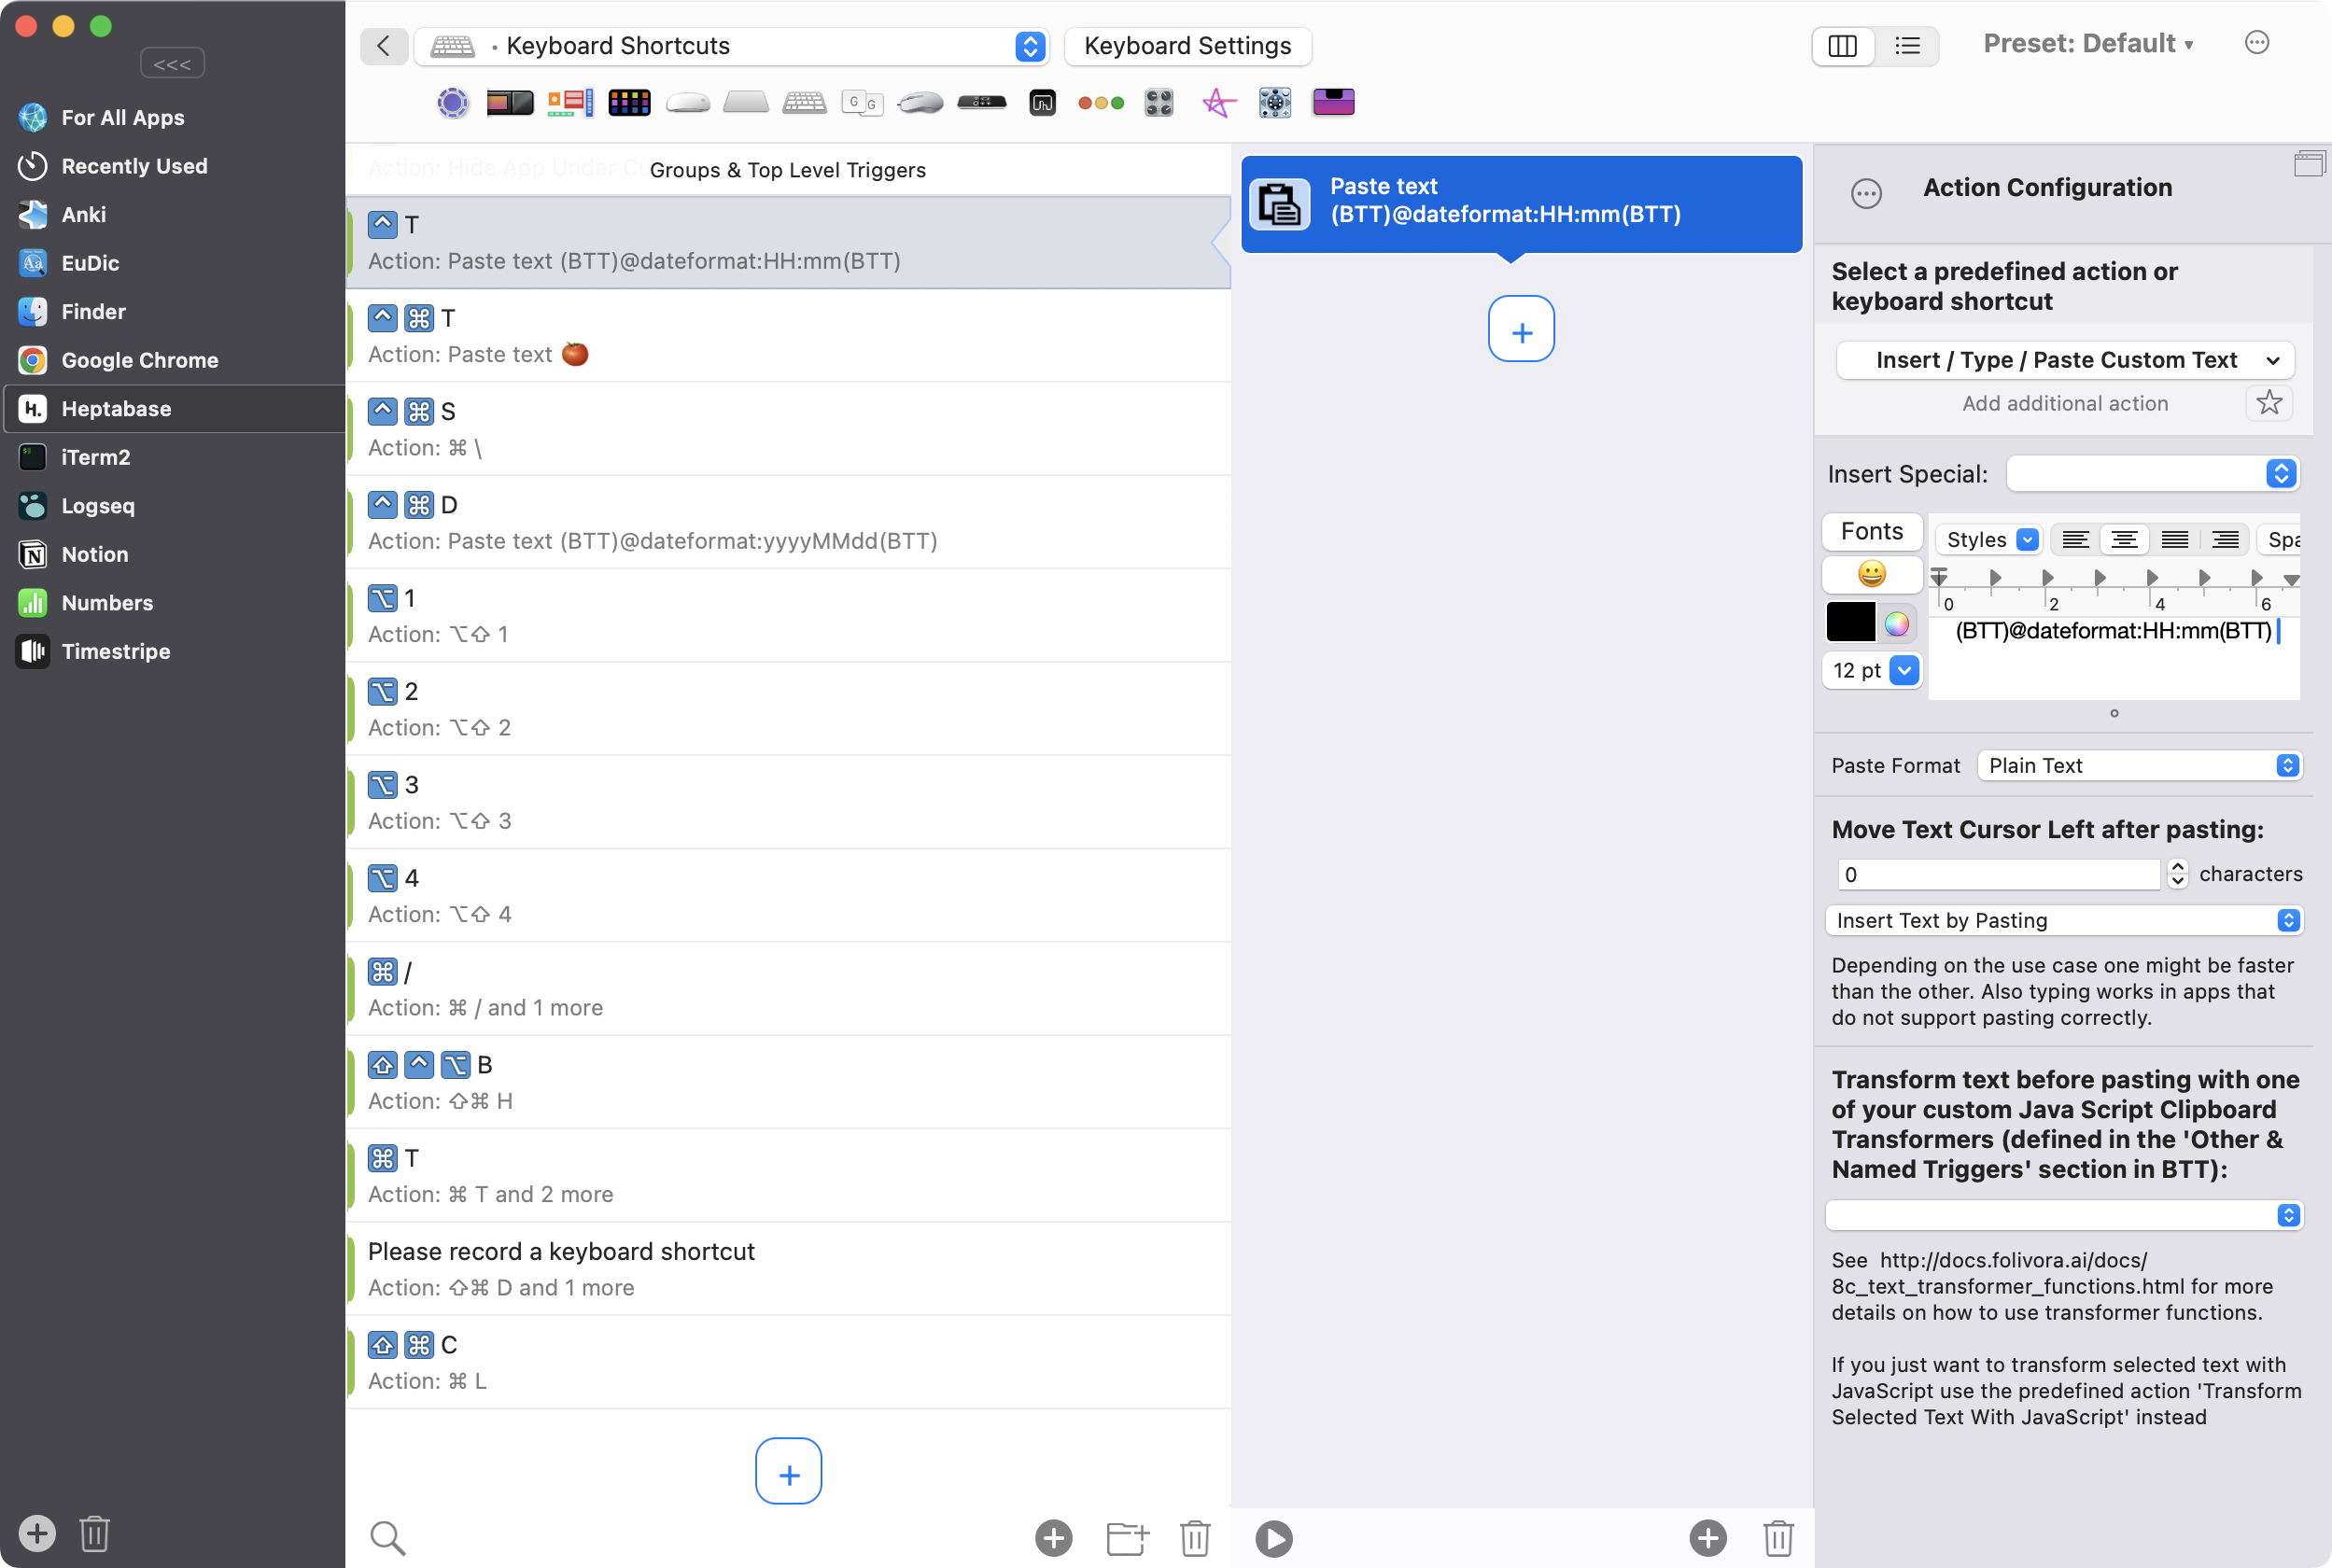The image size is (2332, 1568).
Task: Switch to list layout view toggle
Action: (1907, 46)
